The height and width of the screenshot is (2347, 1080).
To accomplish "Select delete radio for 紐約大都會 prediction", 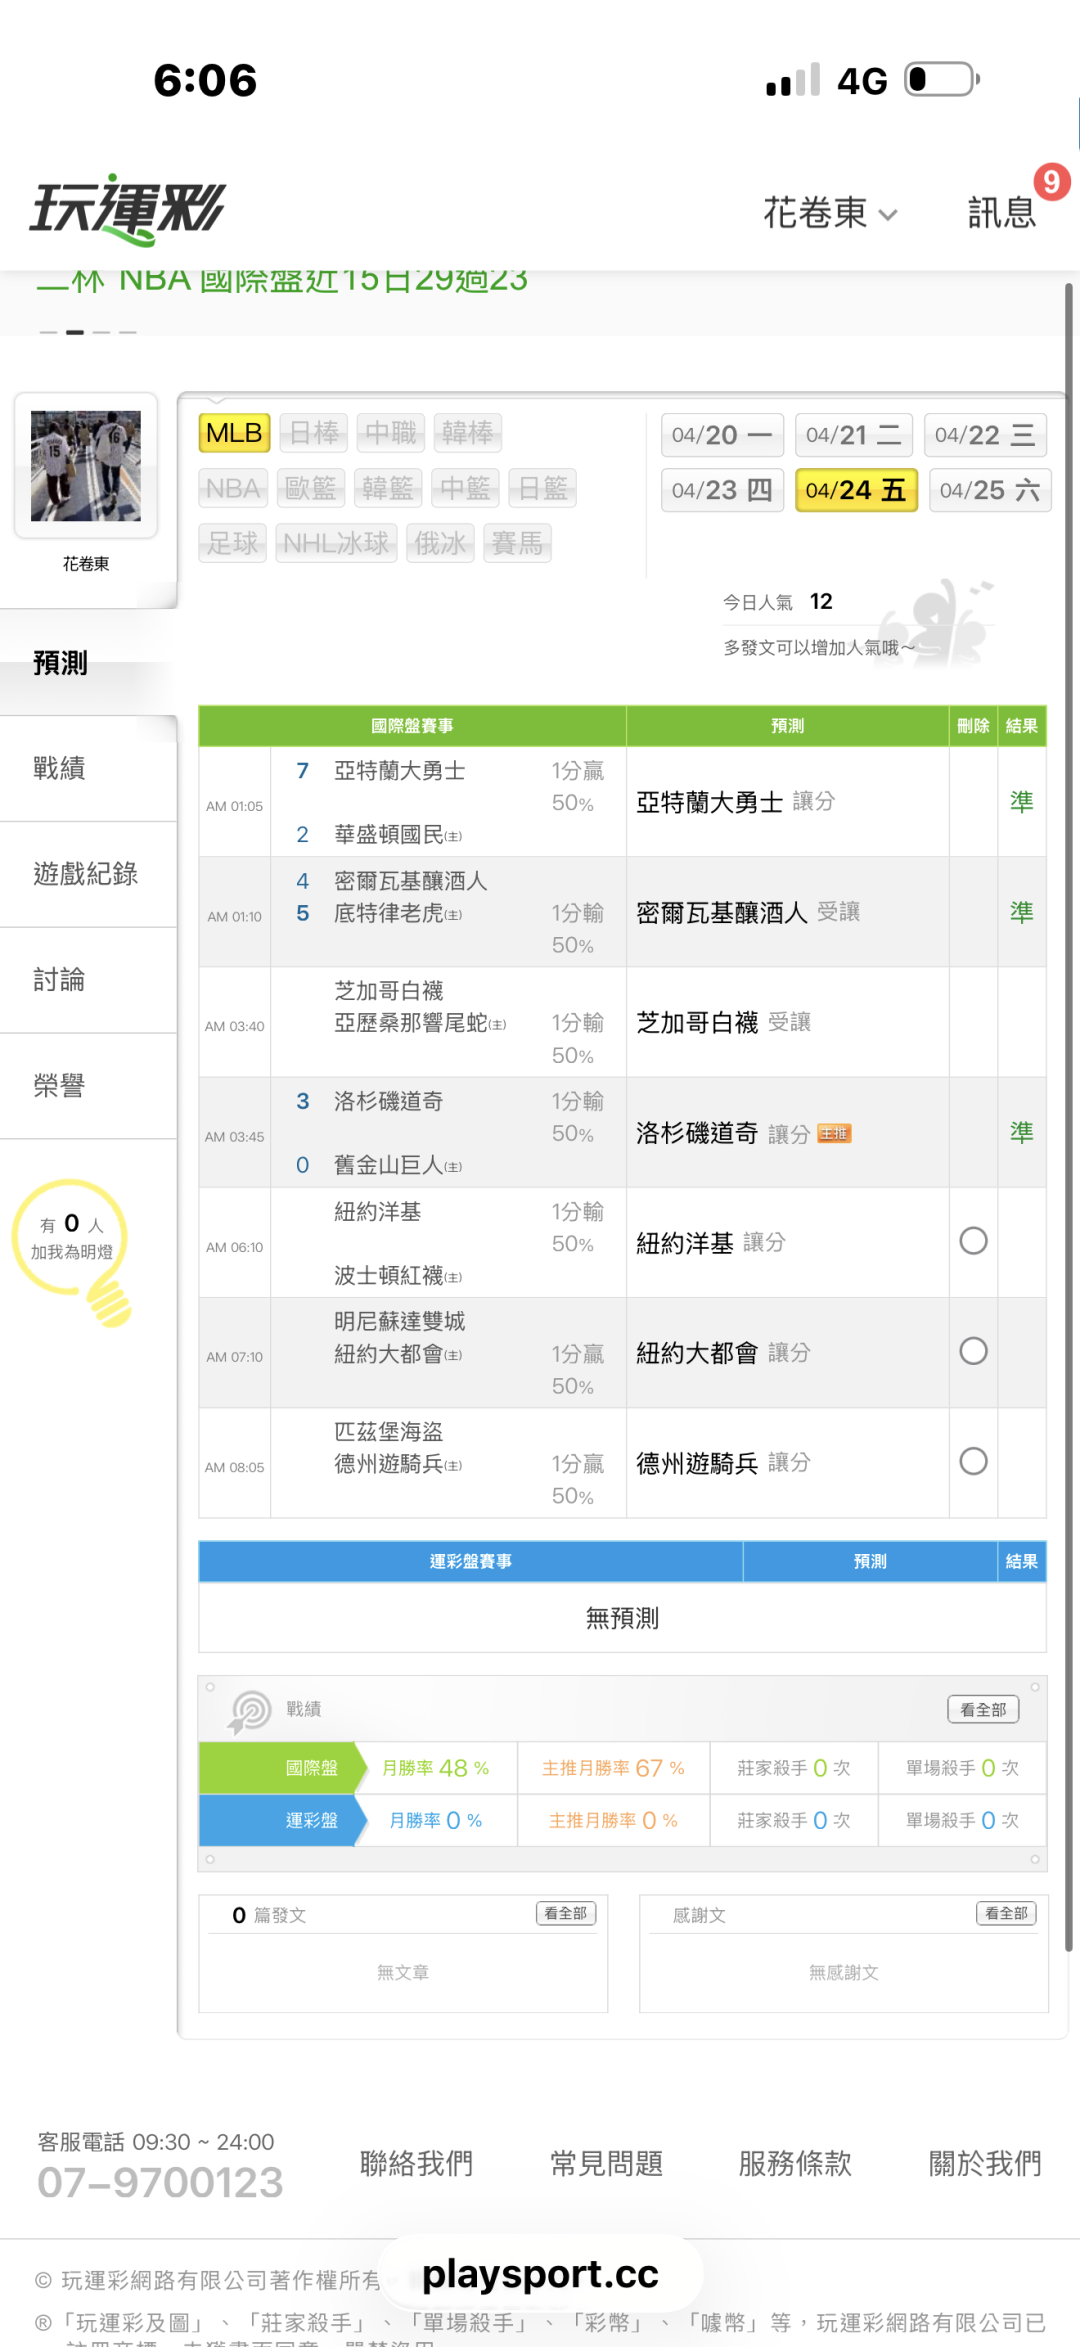I will coord(973,1351).
